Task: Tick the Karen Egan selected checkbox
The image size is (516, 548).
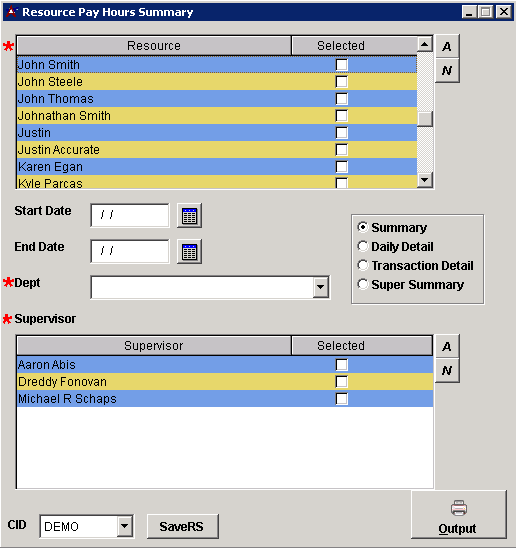Action: 342,167
